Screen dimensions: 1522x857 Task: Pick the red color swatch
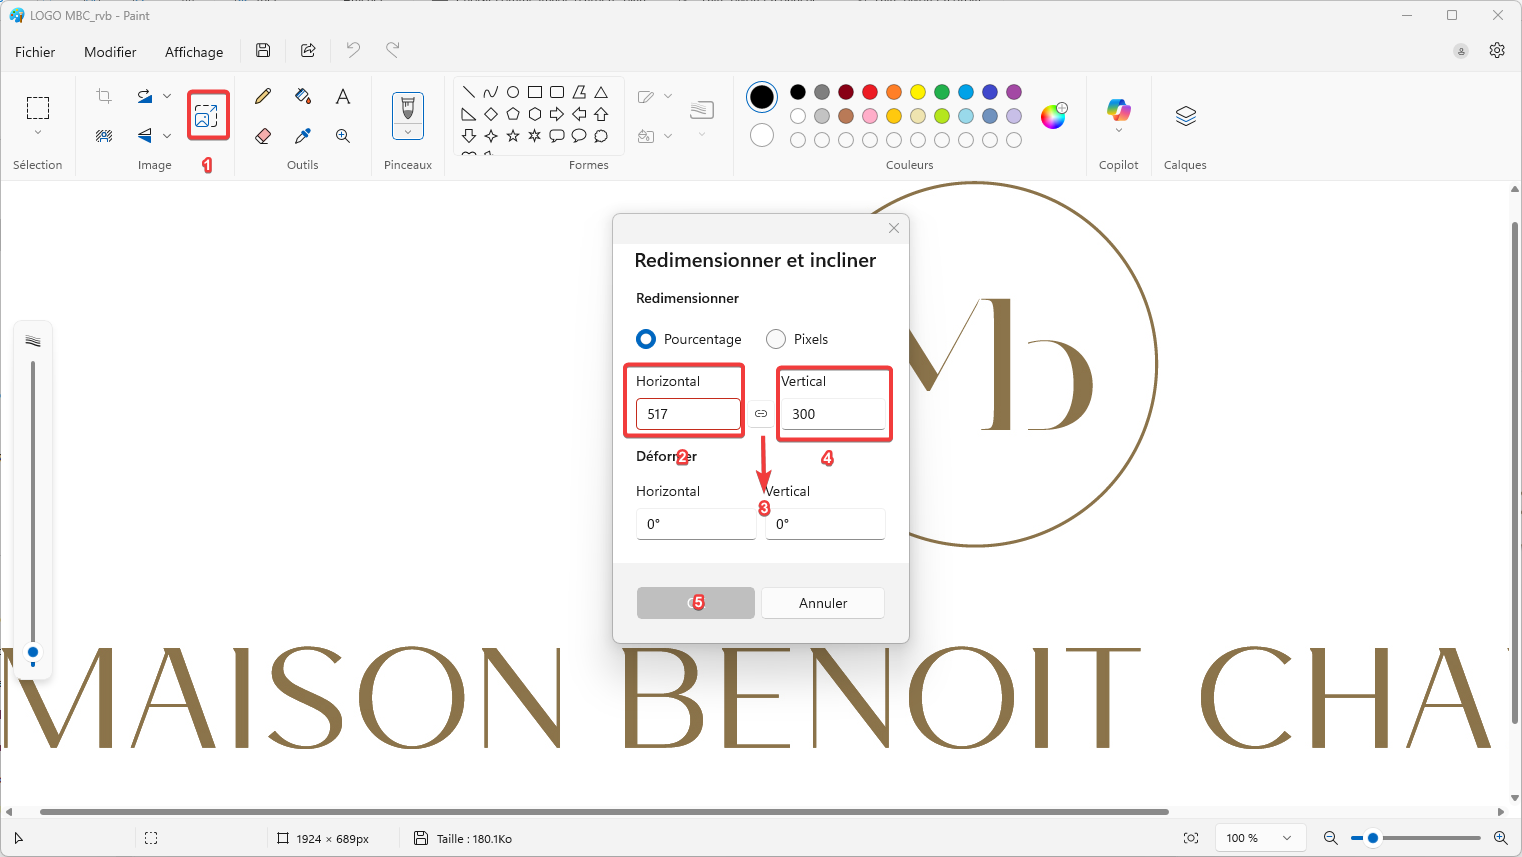[870, 92]
